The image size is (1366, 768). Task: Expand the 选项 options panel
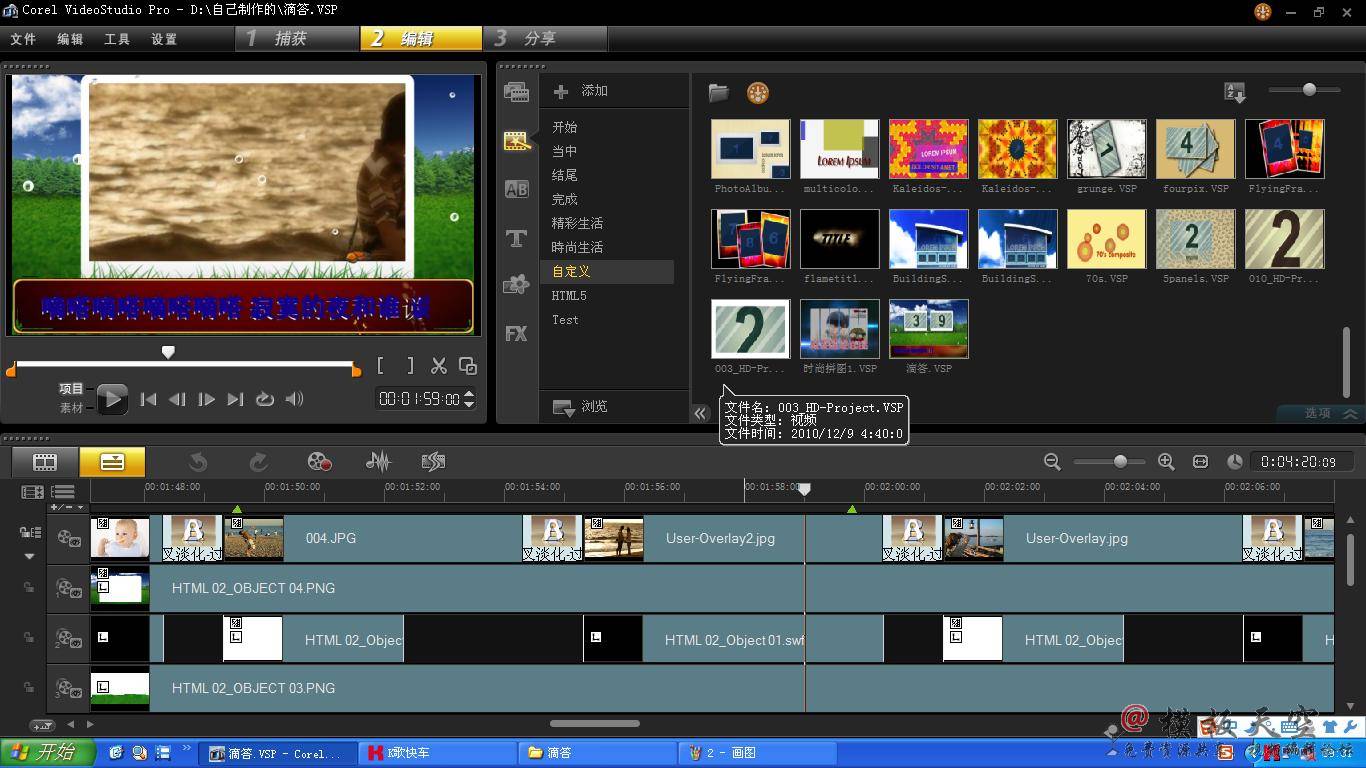click(1320, 413)
